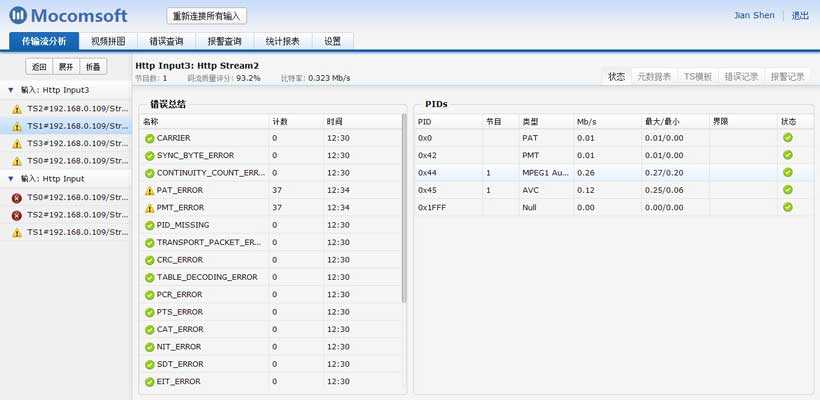Click green status icon for PID 0x1FFF
Screen dimensions: 820x400
coord(788,207)
